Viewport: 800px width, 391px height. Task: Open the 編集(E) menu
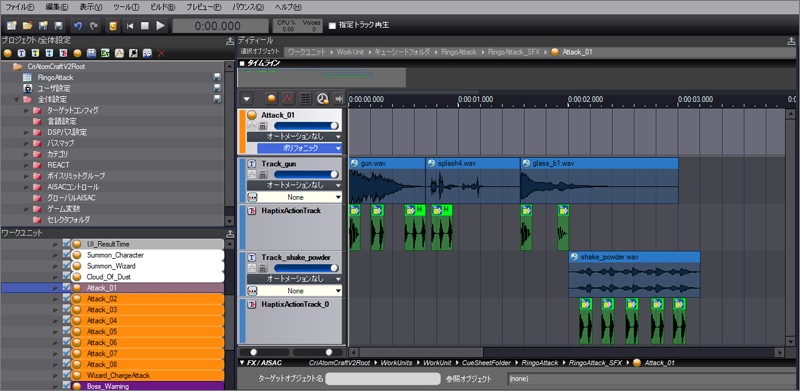56,7
